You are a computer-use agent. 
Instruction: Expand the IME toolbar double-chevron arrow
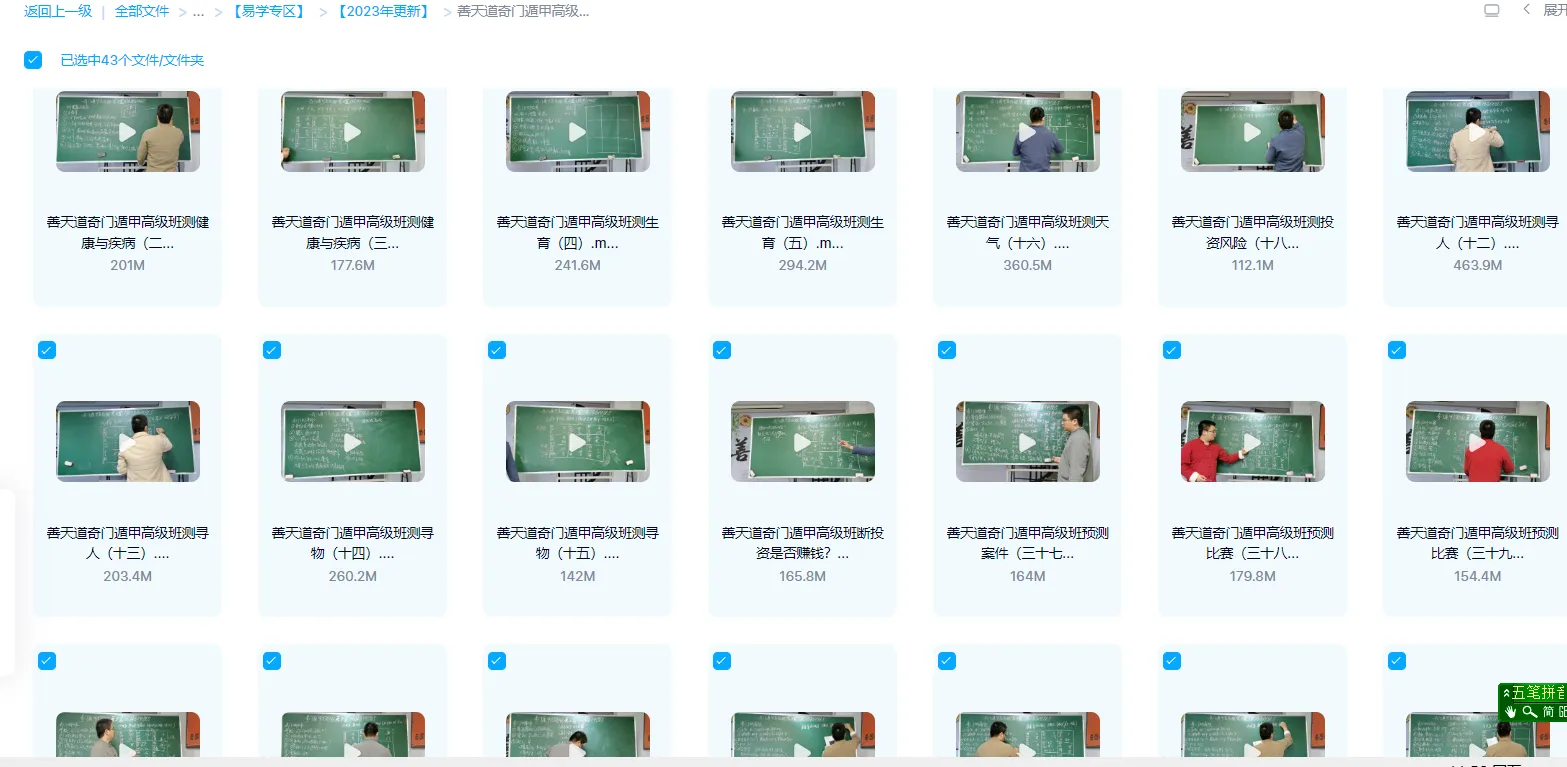coord(1506,693)
